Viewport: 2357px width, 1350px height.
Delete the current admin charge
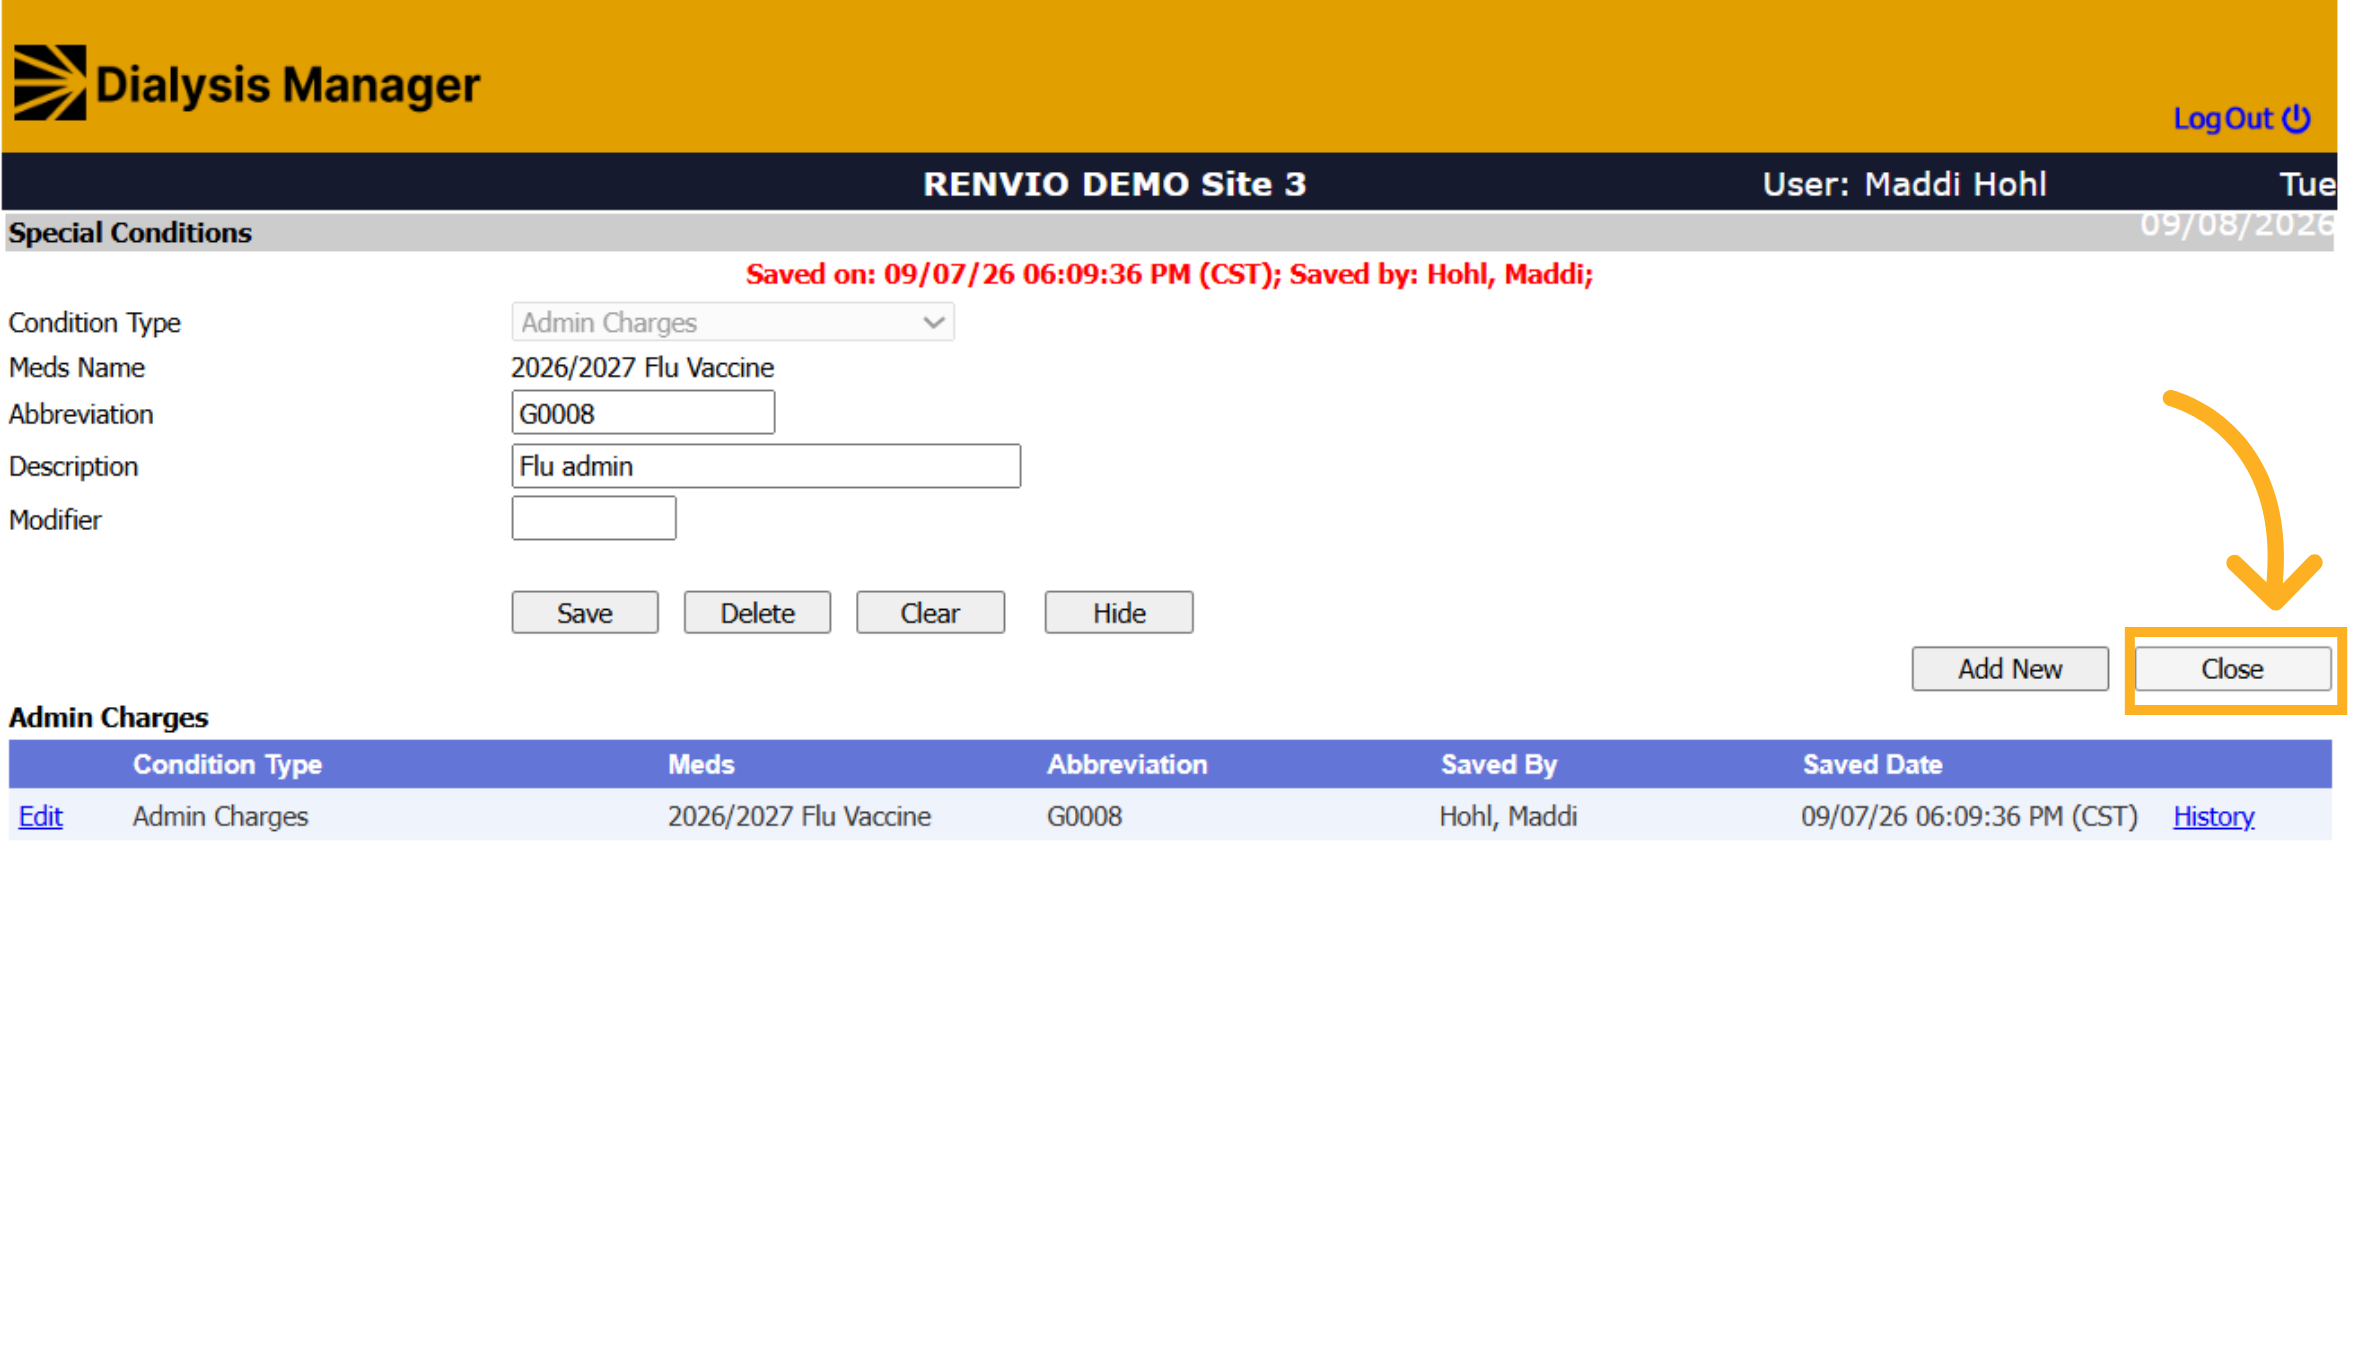757,612
